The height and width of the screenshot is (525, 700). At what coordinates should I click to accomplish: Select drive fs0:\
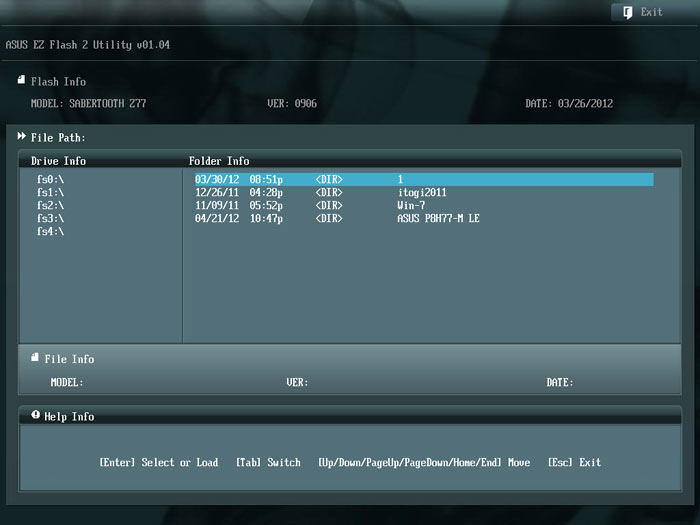(x=50, y=179)
